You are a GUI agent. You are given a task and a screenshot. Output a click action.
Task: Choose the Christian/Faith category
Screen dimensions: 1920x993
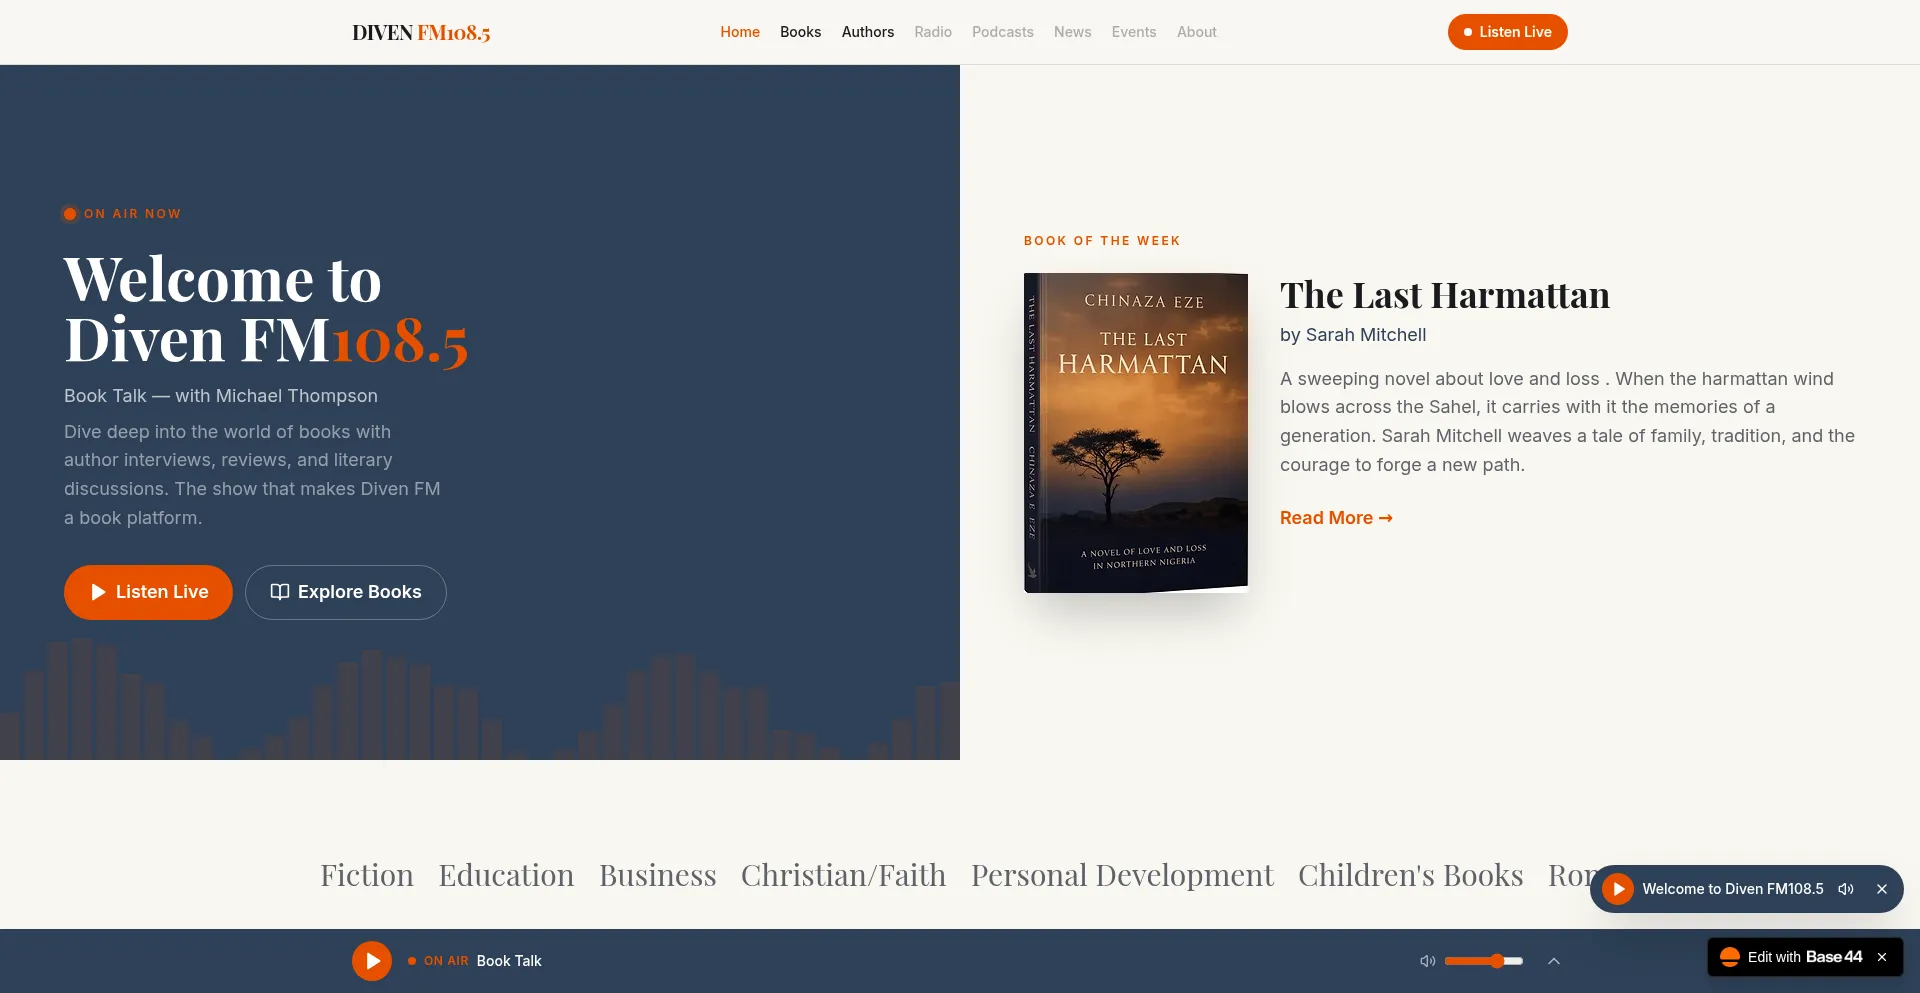pyautogui.click(x=844, y=875)
